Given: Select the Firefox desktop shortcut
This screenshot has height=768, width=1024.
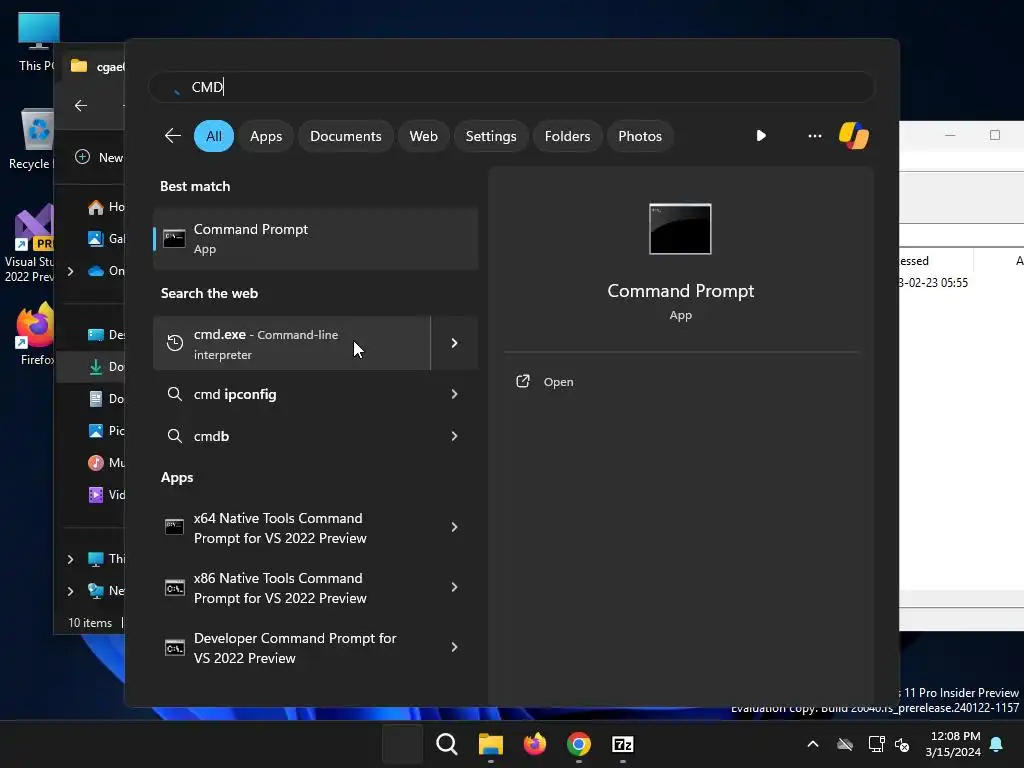Looking at the screenshot, I should click(34, 334).
